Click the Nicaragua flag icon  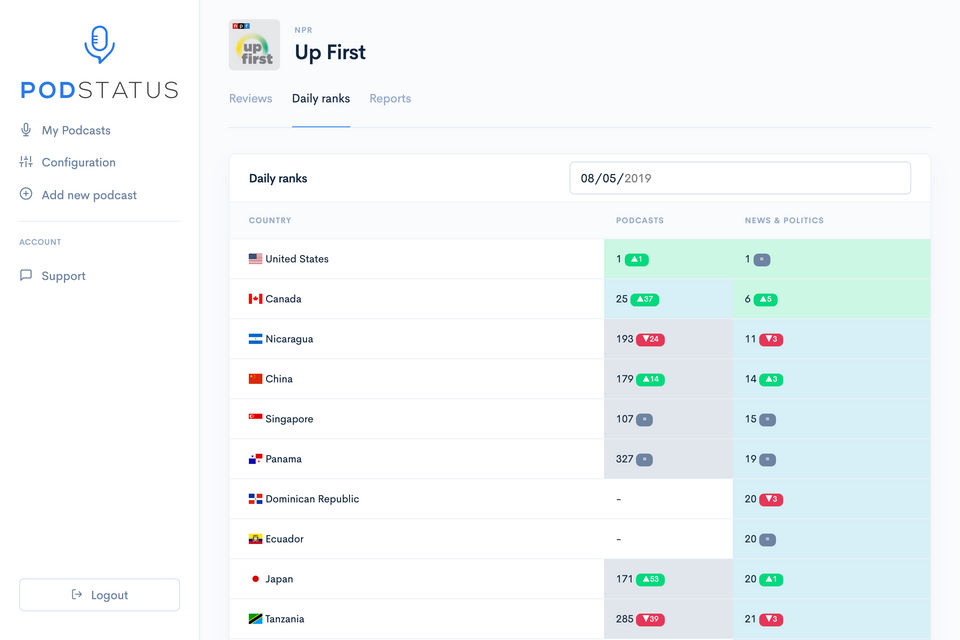255,339
